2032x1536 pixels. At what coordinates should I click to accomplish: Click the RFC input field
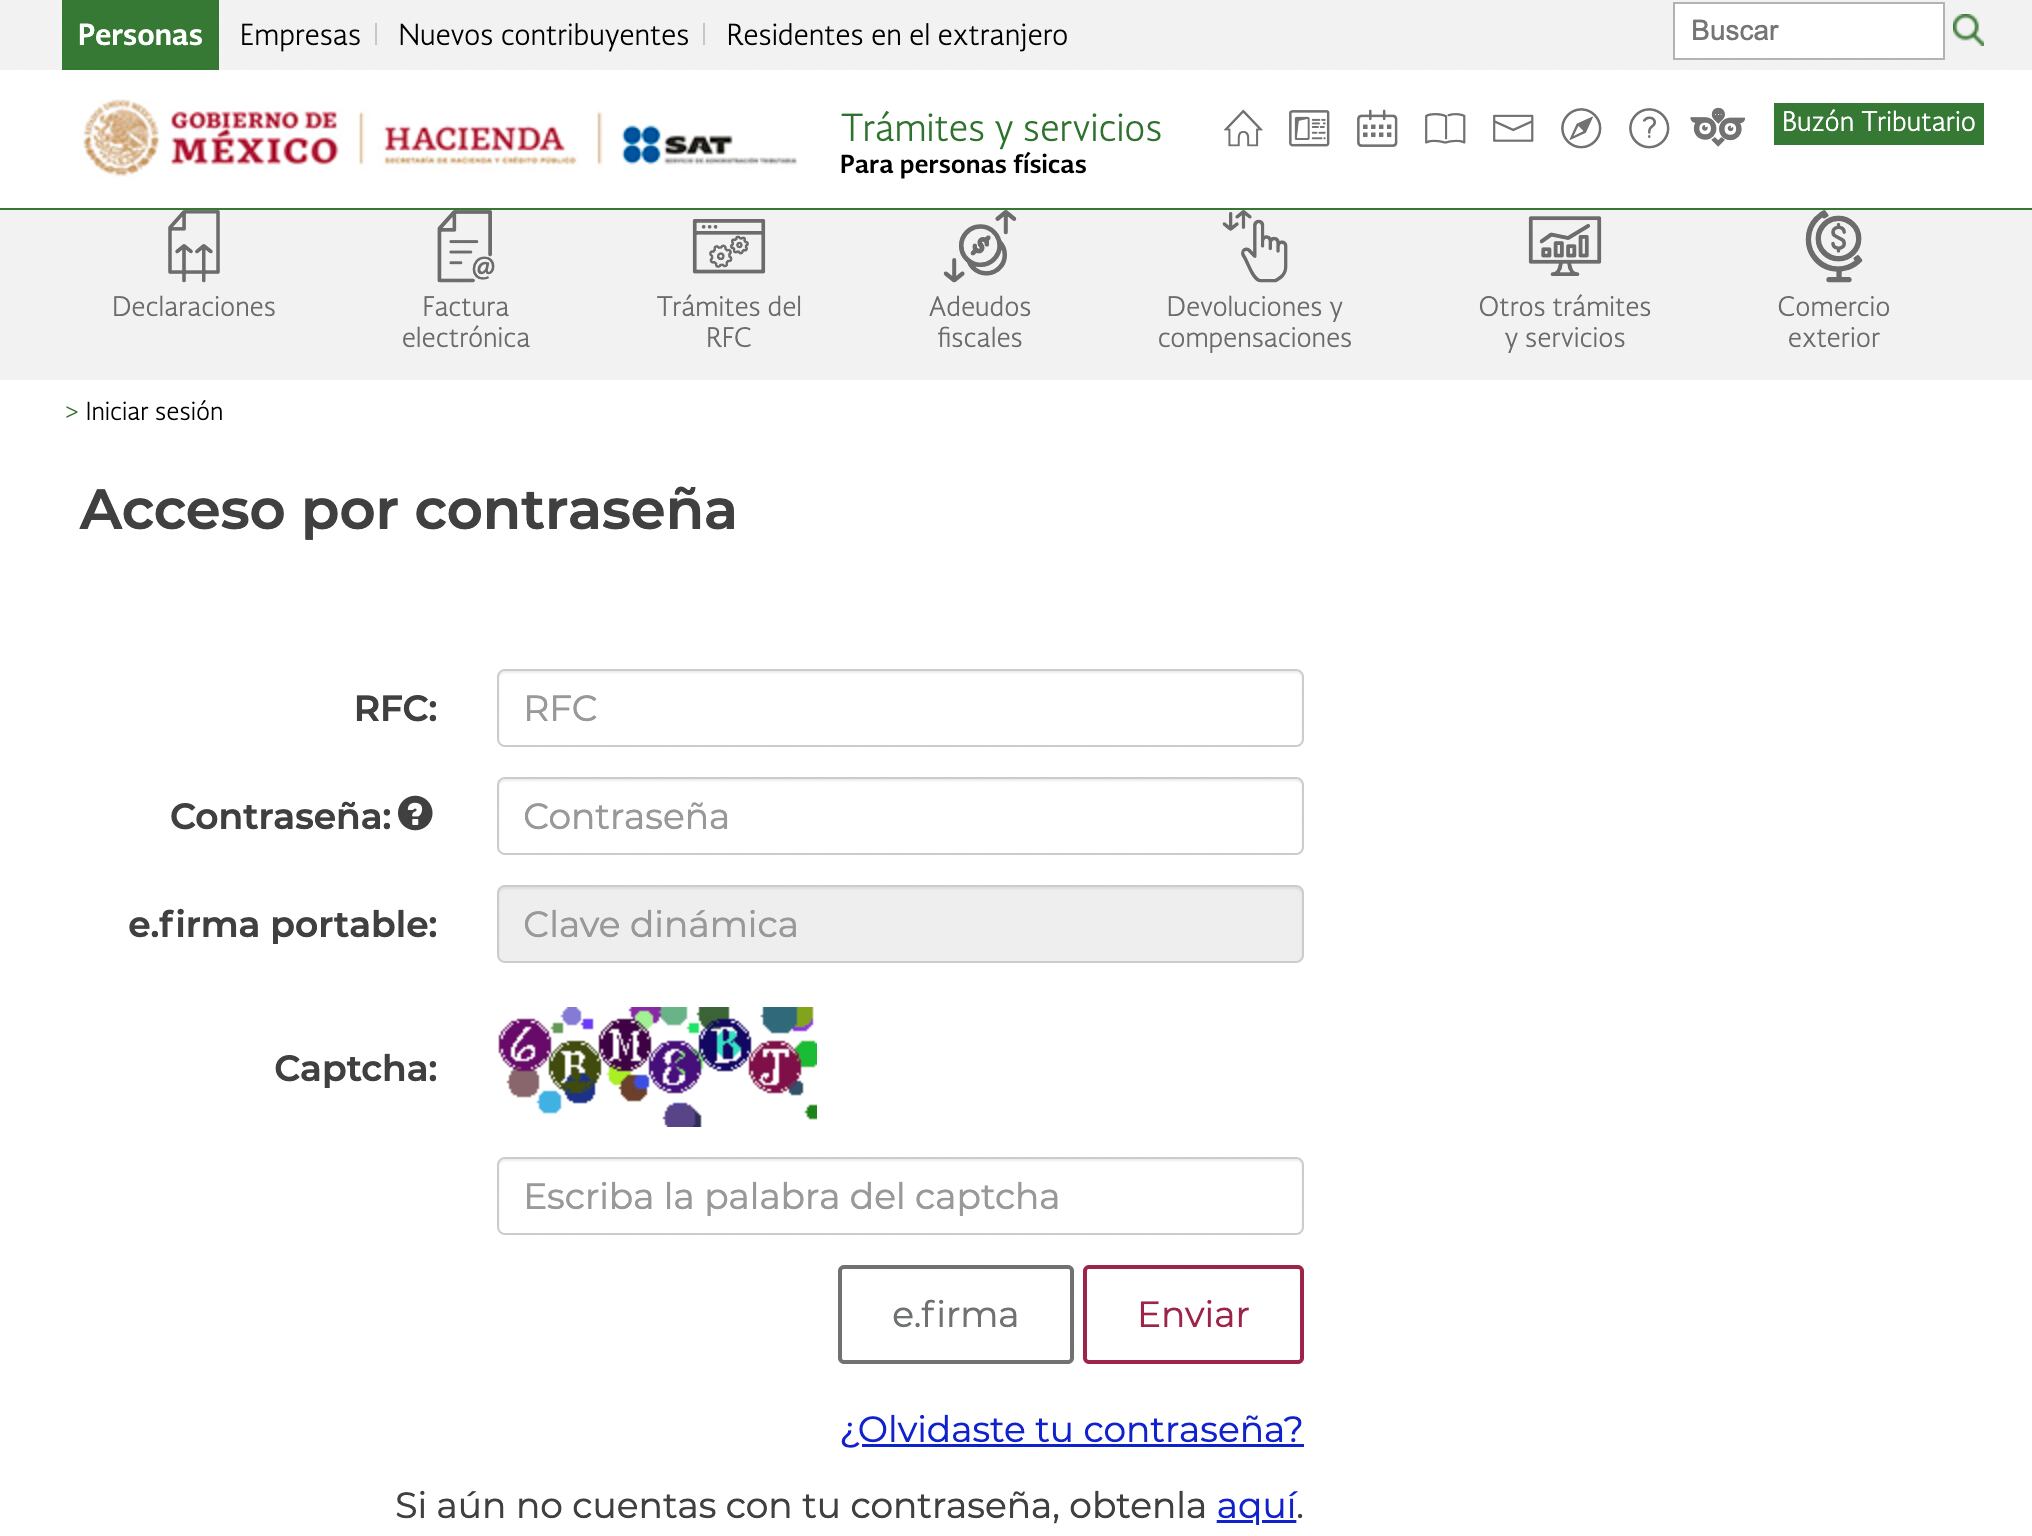pos(899,708)
